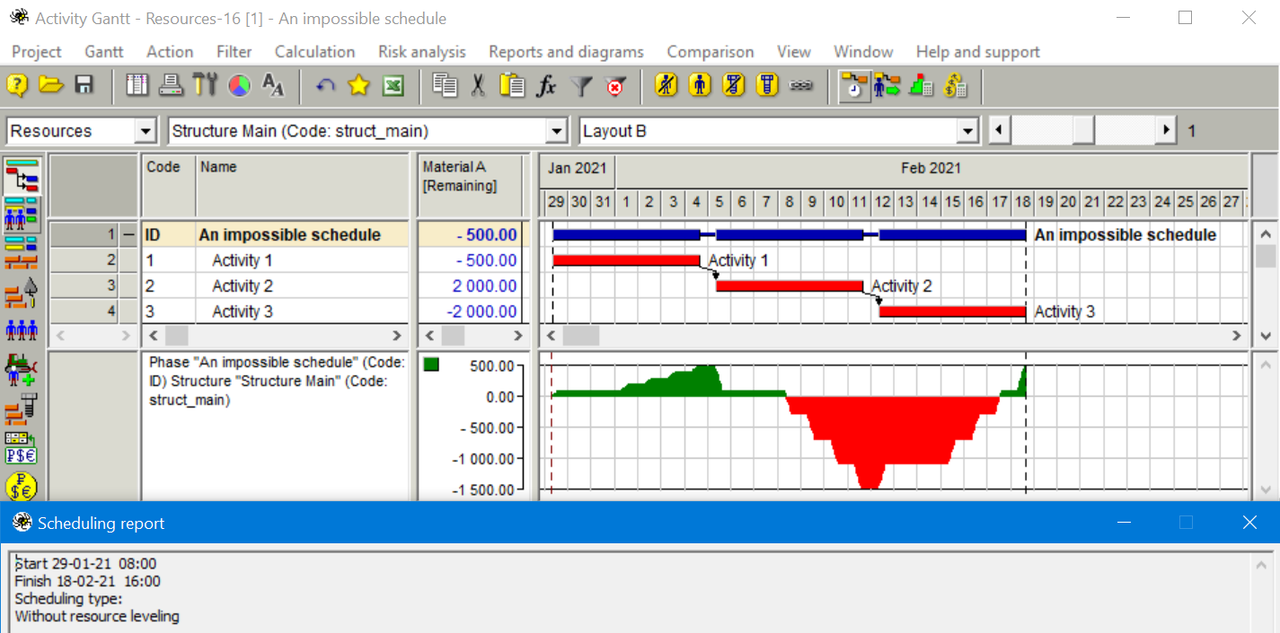Open the Gantt menu
The image size is (1280, 633).
[104, 52]
